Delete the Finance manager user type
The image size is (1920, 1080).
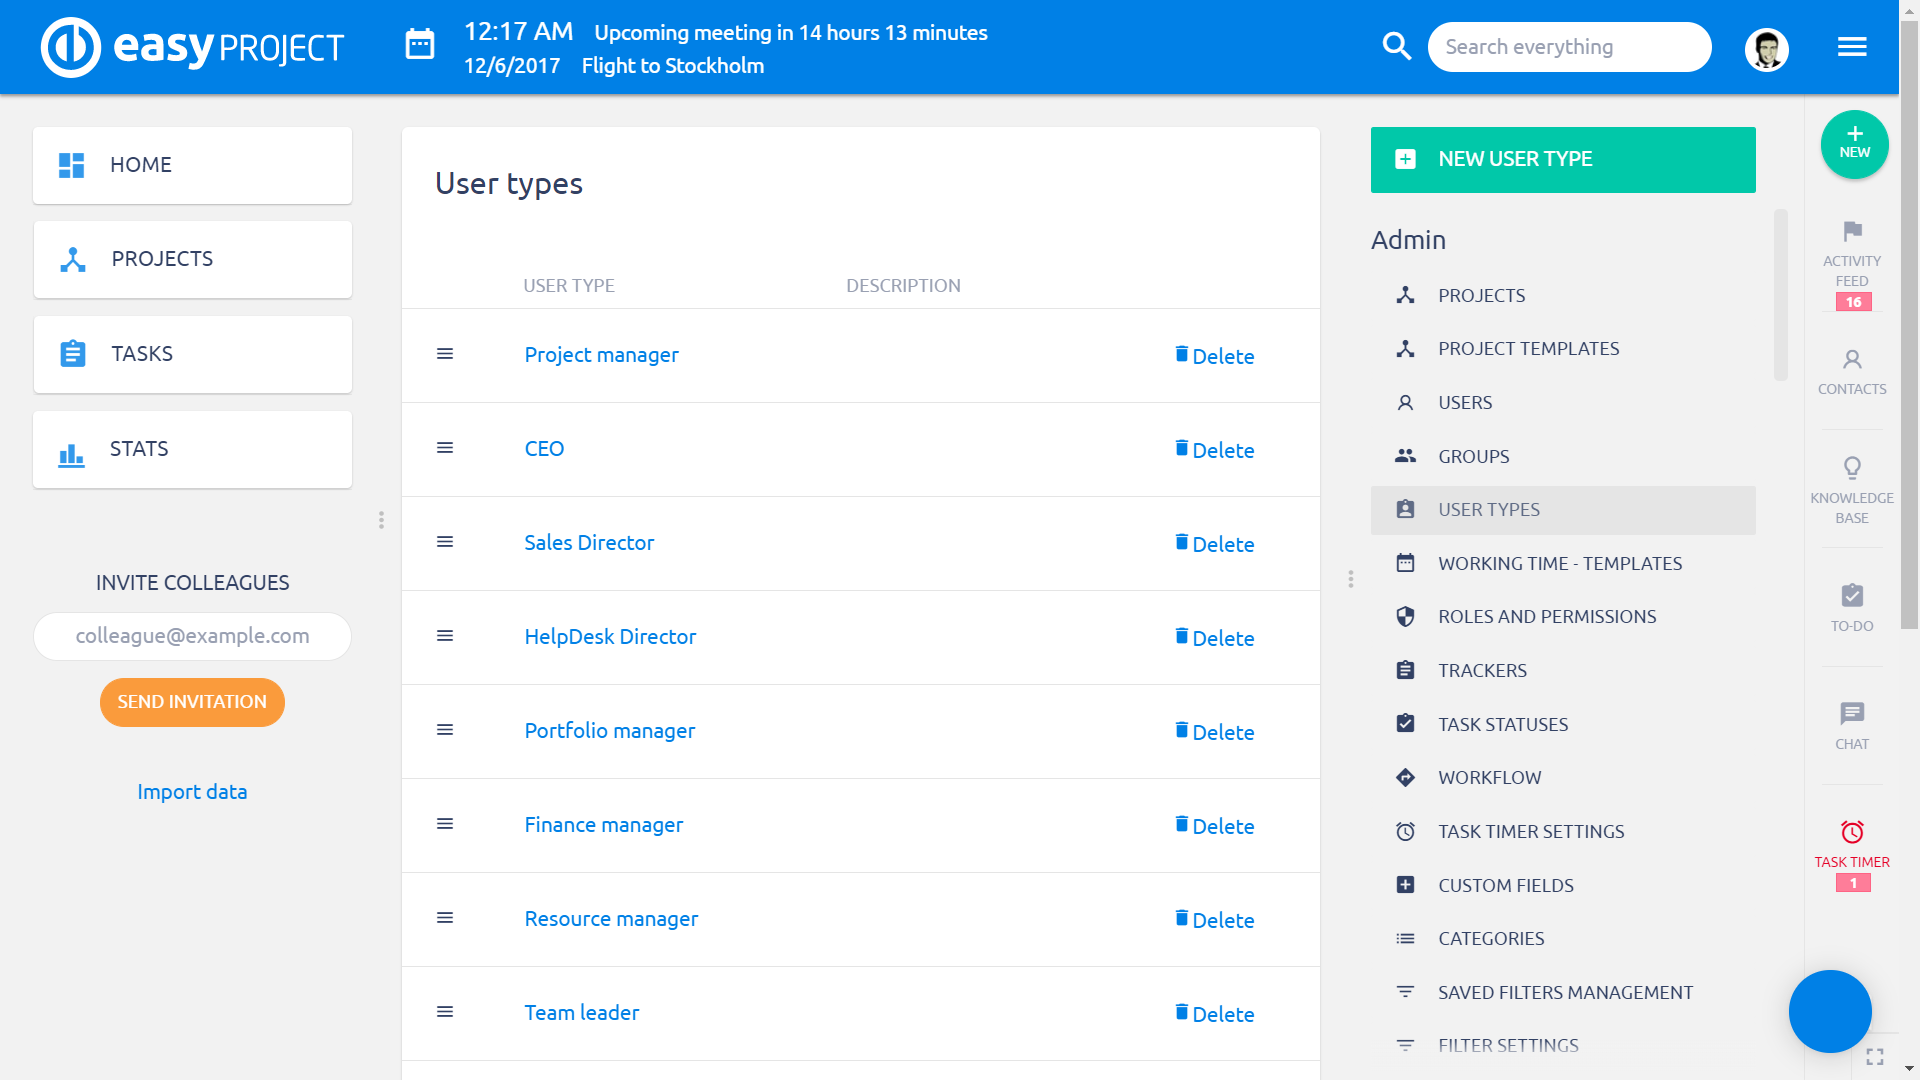1214,826
